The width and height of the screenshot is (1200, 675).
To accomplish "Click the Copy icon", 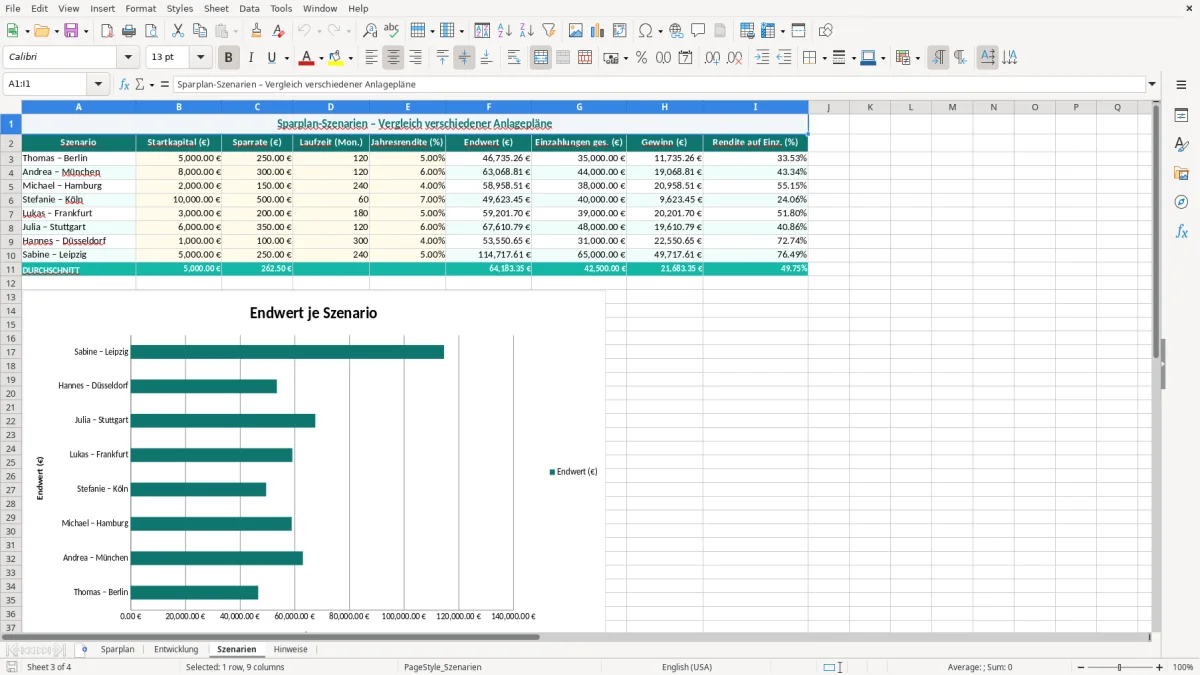I will click(x=200, y=31).
